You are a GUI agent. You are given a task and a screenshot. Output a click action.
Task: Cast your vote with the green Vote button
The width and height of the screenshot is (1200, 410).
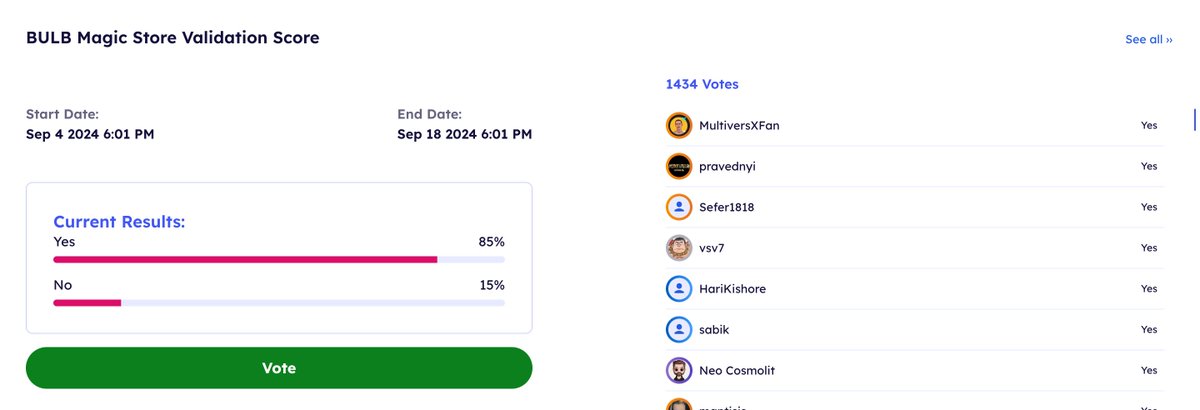click(x=279, y=368)
